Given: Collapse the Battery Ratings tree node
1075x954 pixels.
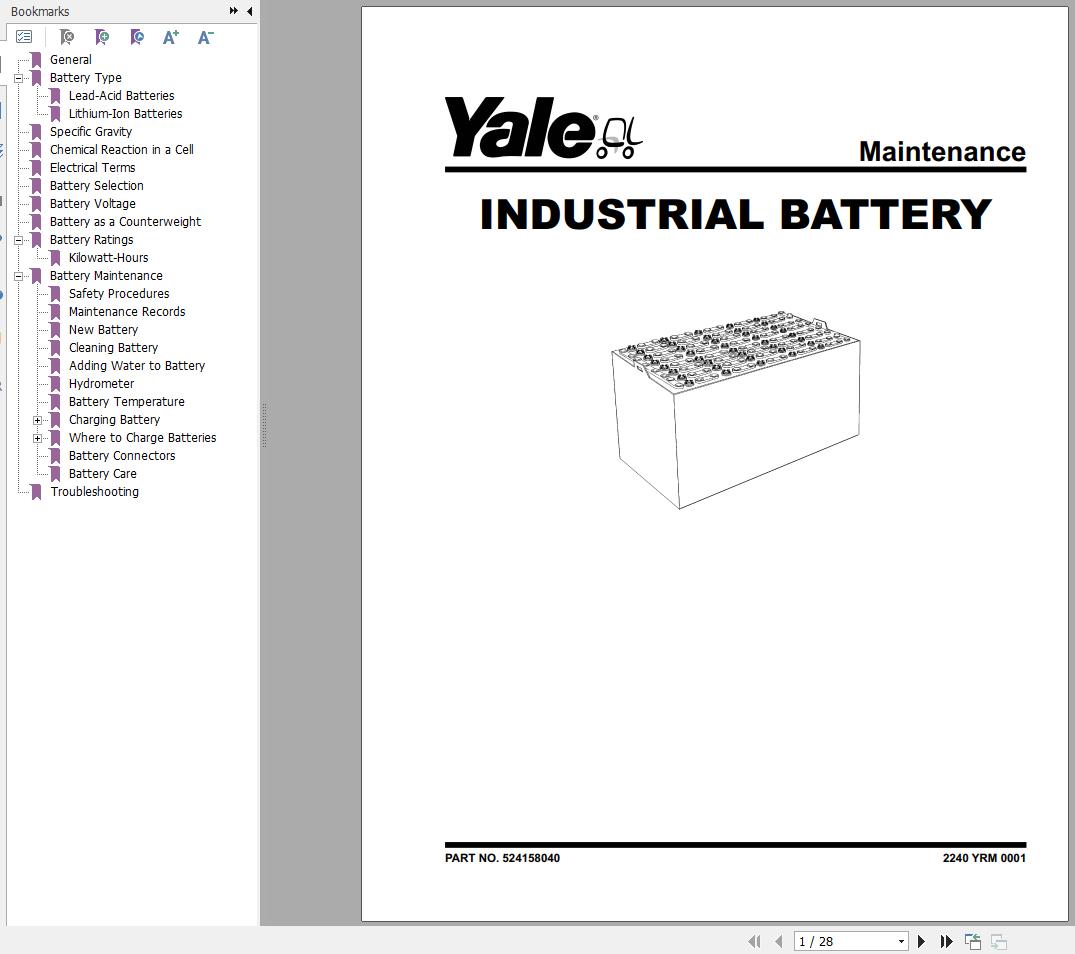Looking at the screenshot, I should [x=19, y=240].
